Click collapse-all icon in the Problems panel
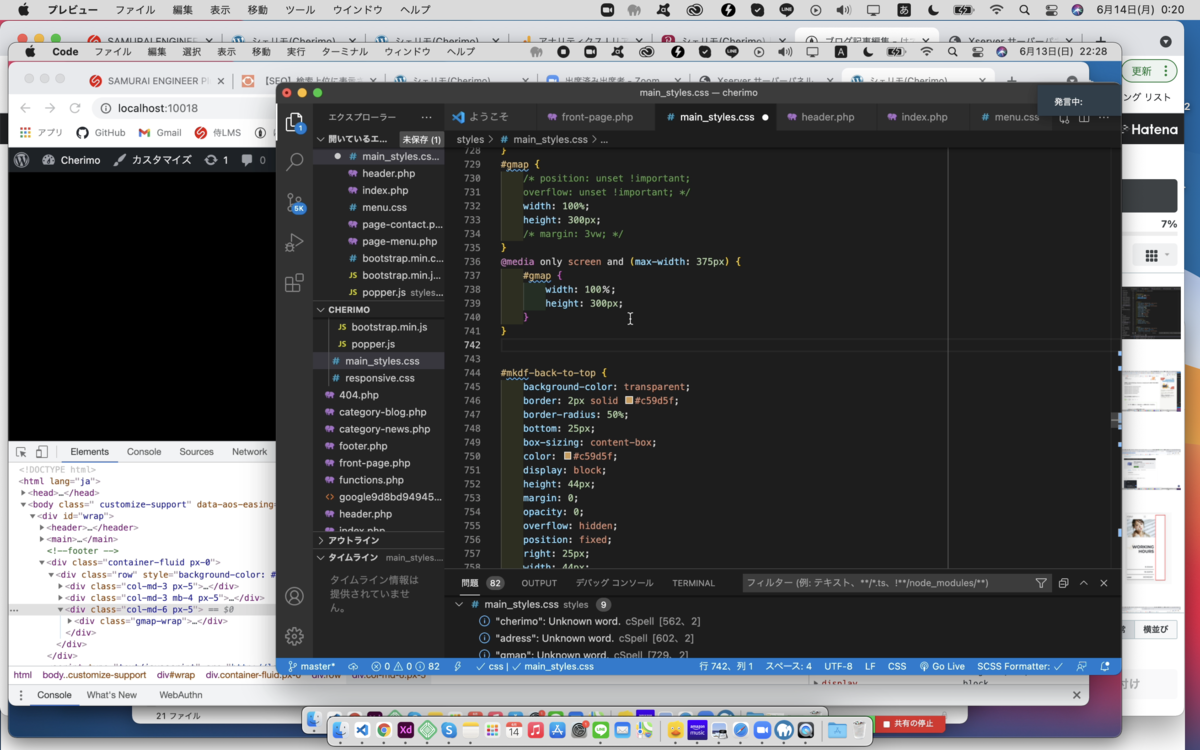The width and height of the screenshot is (1200, 750). tap(1063, 583)
